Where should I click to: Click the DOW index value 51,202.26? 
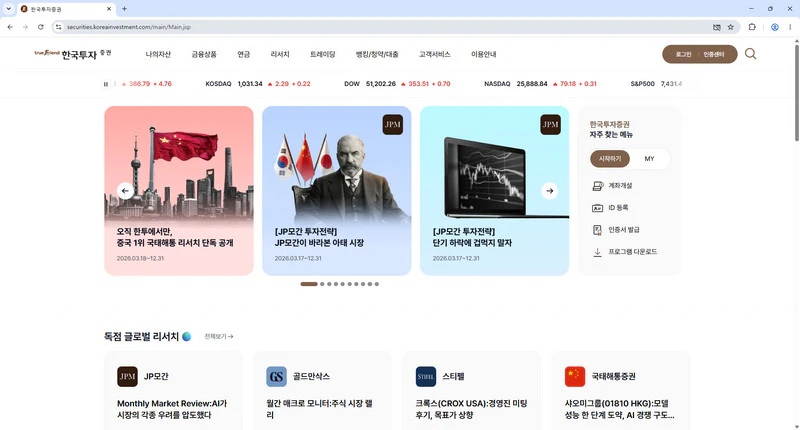[x=381, y=84]
